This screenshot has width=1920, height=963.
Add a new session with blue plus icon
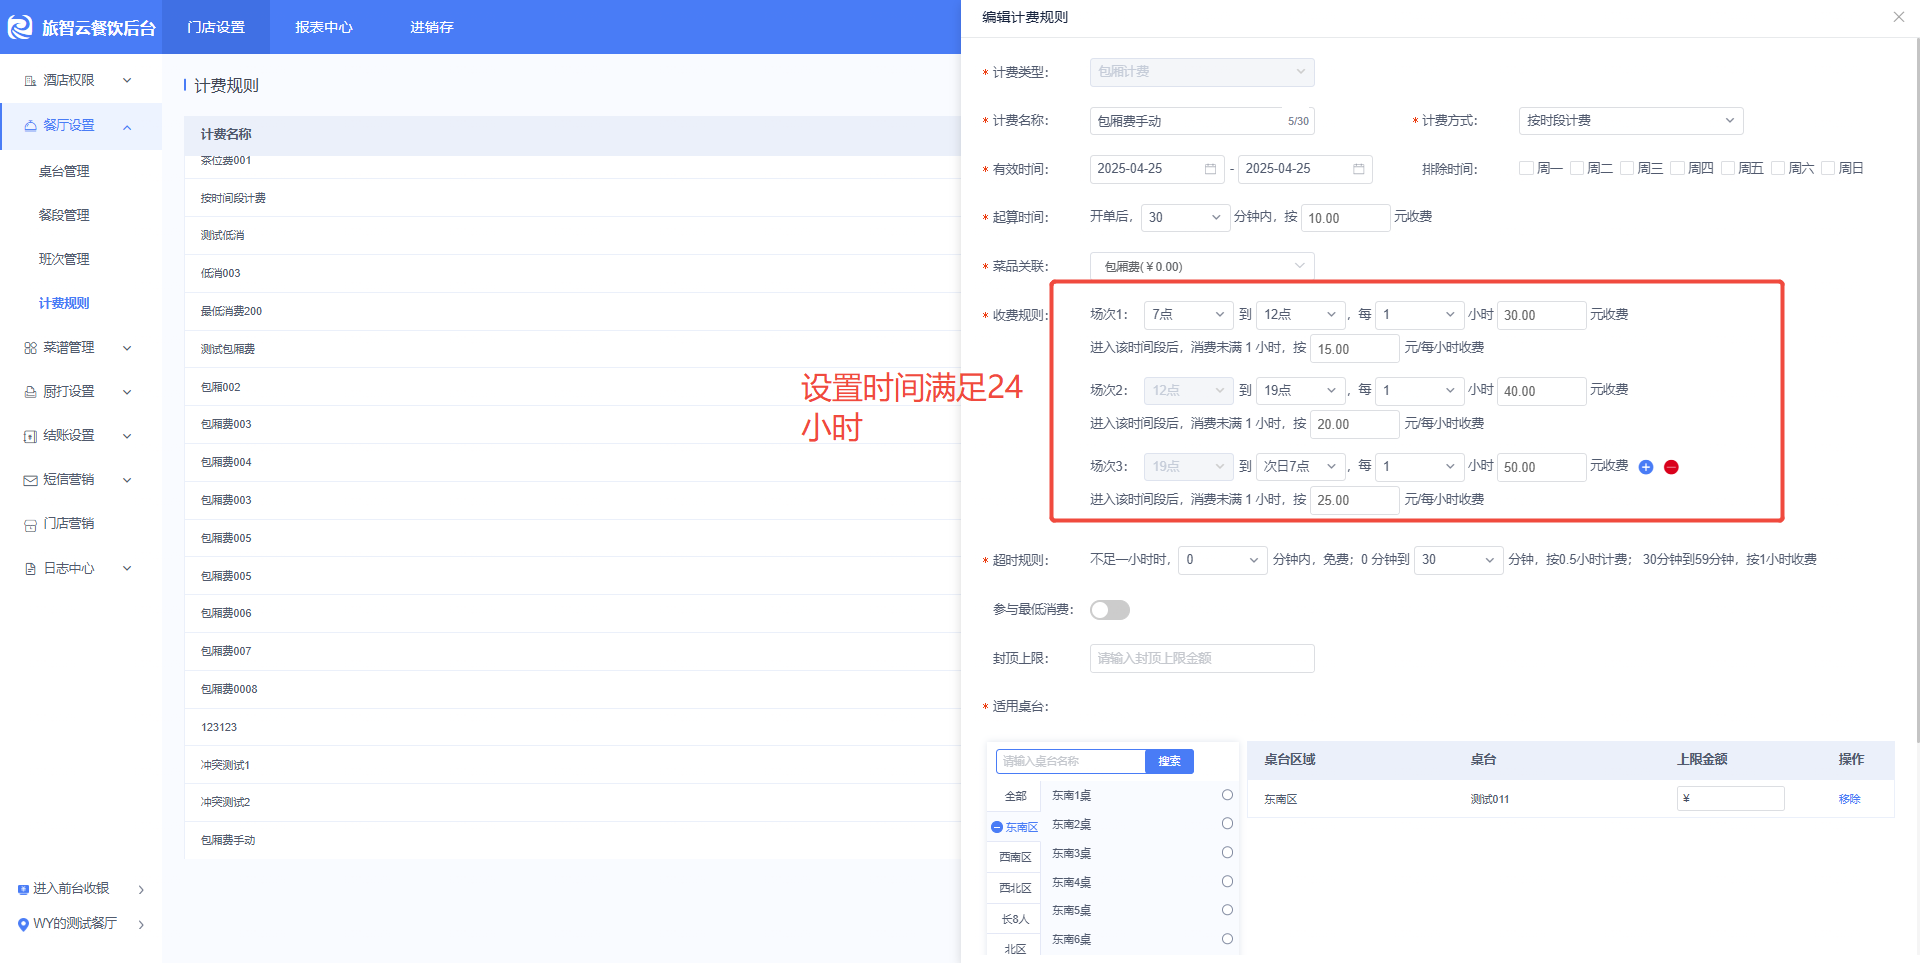coord(1646,467)
